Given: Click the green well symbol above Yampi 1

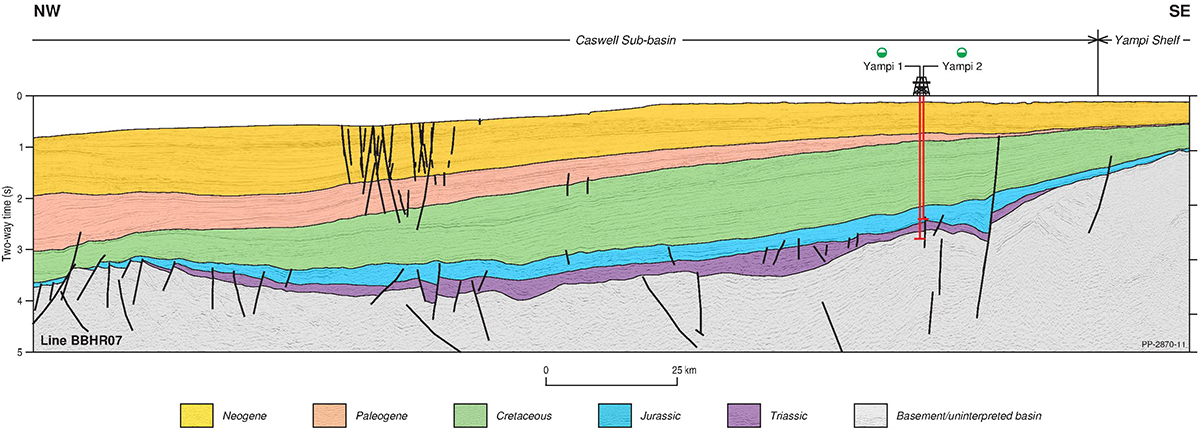Looking at the screenshot, I should click(882, 52).
